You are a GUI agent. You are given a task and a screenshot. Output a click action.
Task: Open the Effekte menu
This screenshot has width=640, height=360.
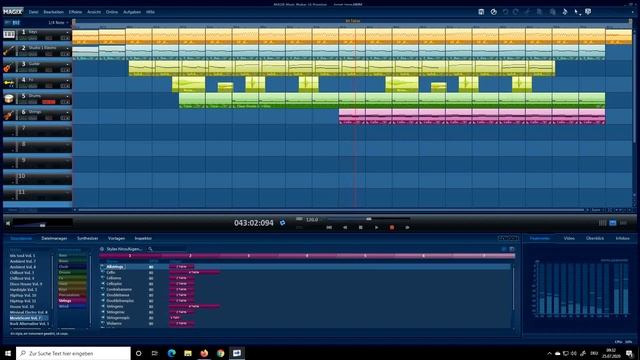click(x=75, y=12)
